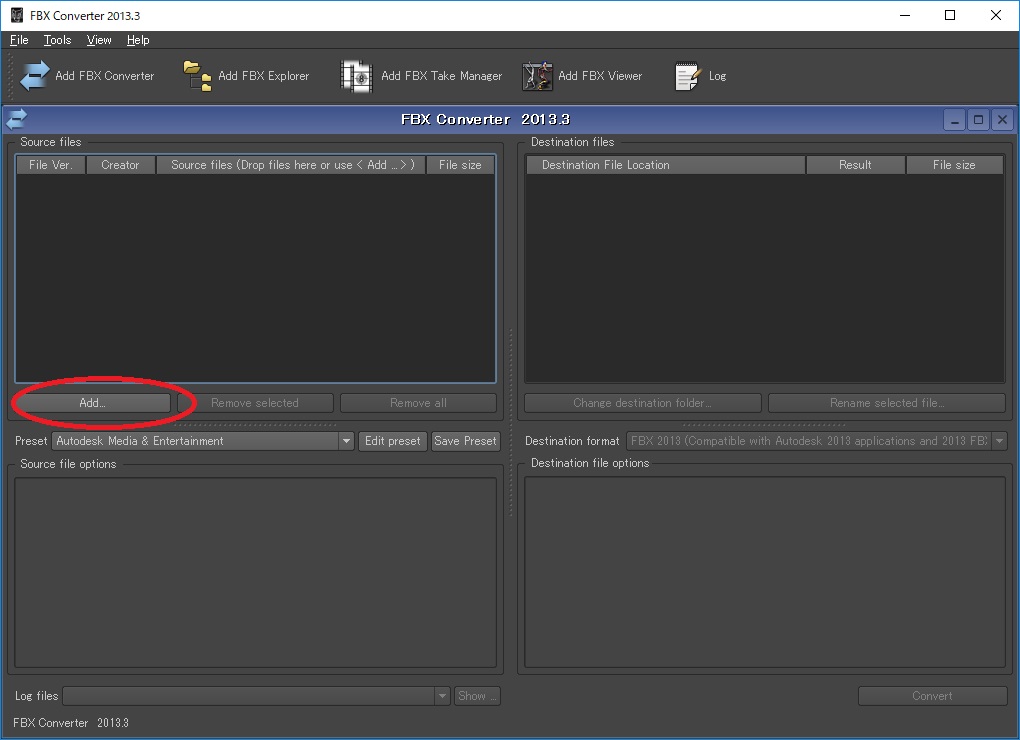
Task: Click the Add FBX Viewer icon
Action: pyautogui.click(x=537, y=76)
